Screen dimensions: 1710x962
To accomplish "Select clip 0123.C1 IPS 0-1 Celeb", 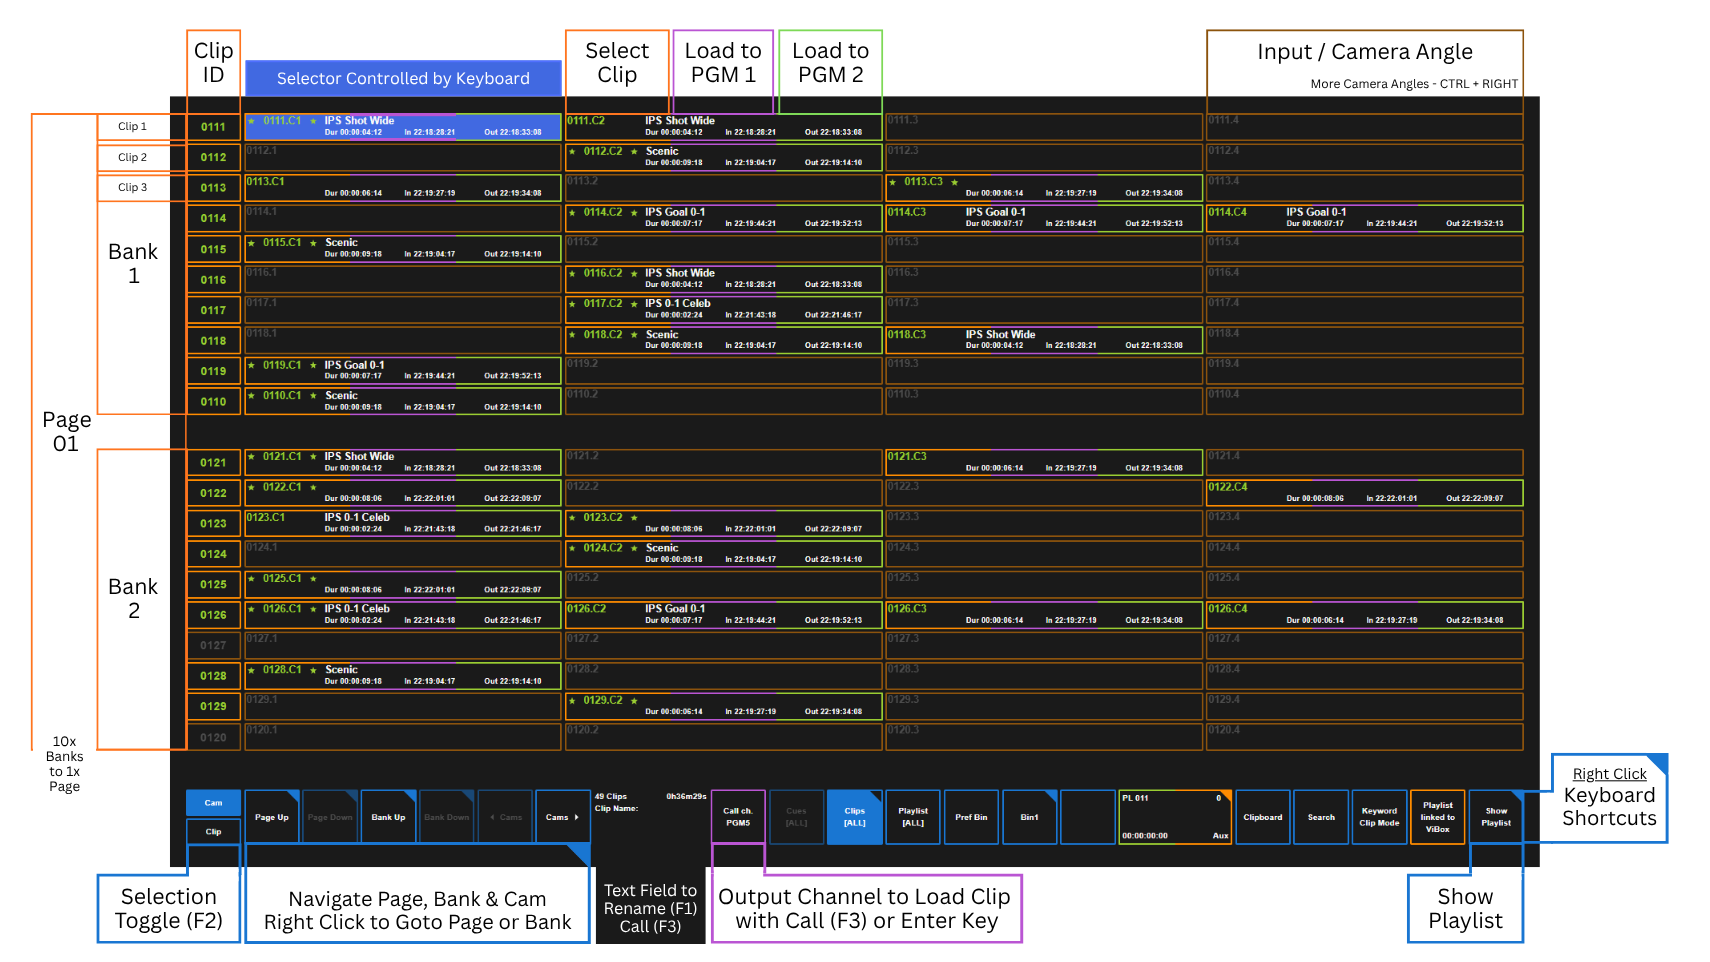I will pyautogui.click(x=403, y=523).
